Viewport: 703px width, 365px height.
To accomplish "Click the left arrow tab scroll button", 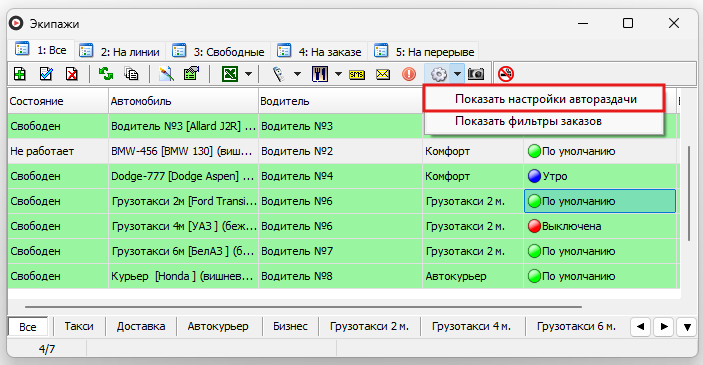I will 640,326.
